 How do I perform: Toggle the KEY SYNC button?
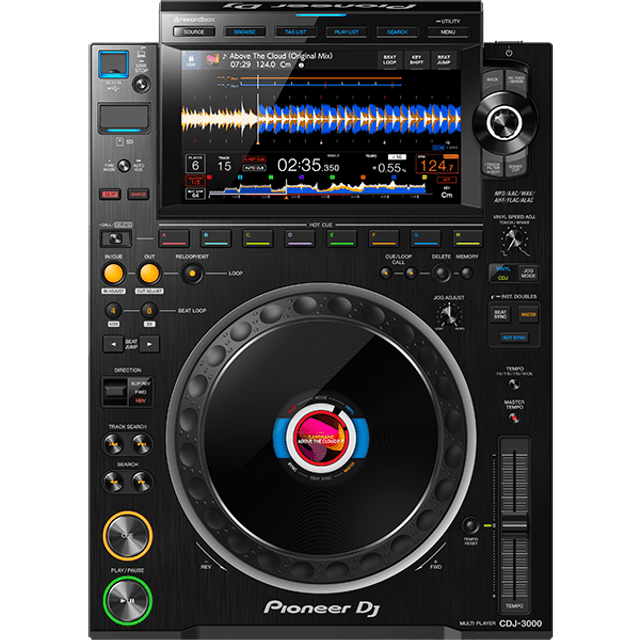[514, 338]
